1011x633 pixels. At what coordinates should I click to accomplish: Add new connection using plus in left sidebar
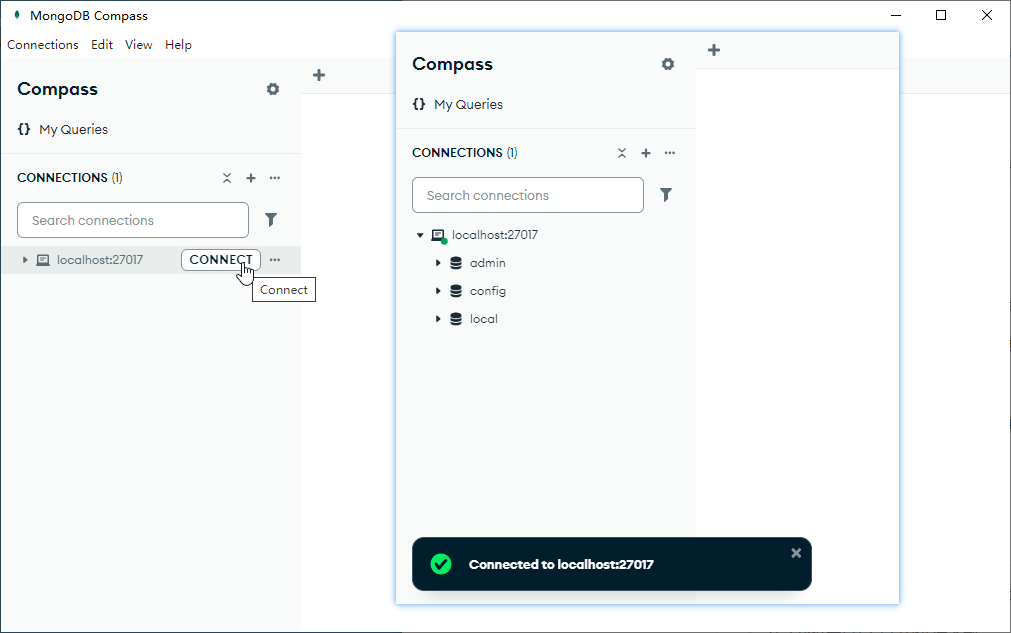[x=251, y=178]
